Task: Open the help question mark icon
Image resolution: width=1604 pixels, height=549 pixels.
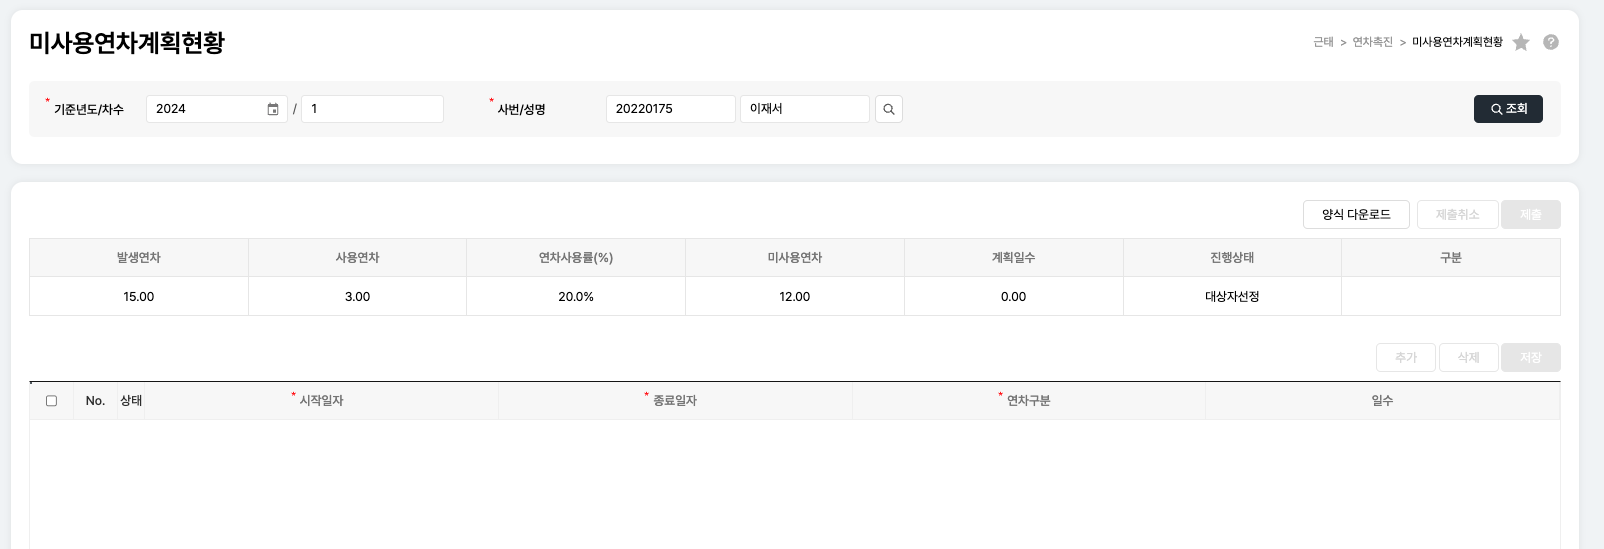Action: pos(1551,42)
